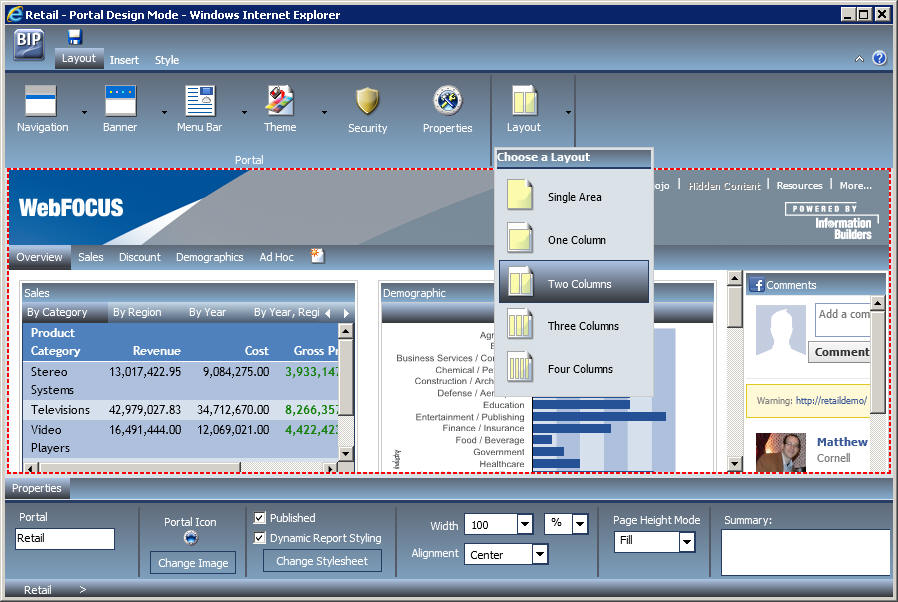
Task: Save the portal with the floppy disk icon
Action: coord(75,37)
